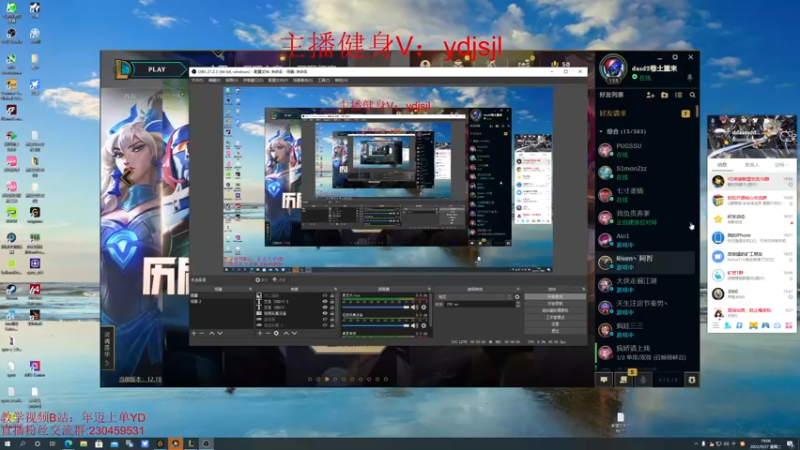Toggle LoL voice microphone icon
Viewport: 800px width, 450px height.
point(643,380)
